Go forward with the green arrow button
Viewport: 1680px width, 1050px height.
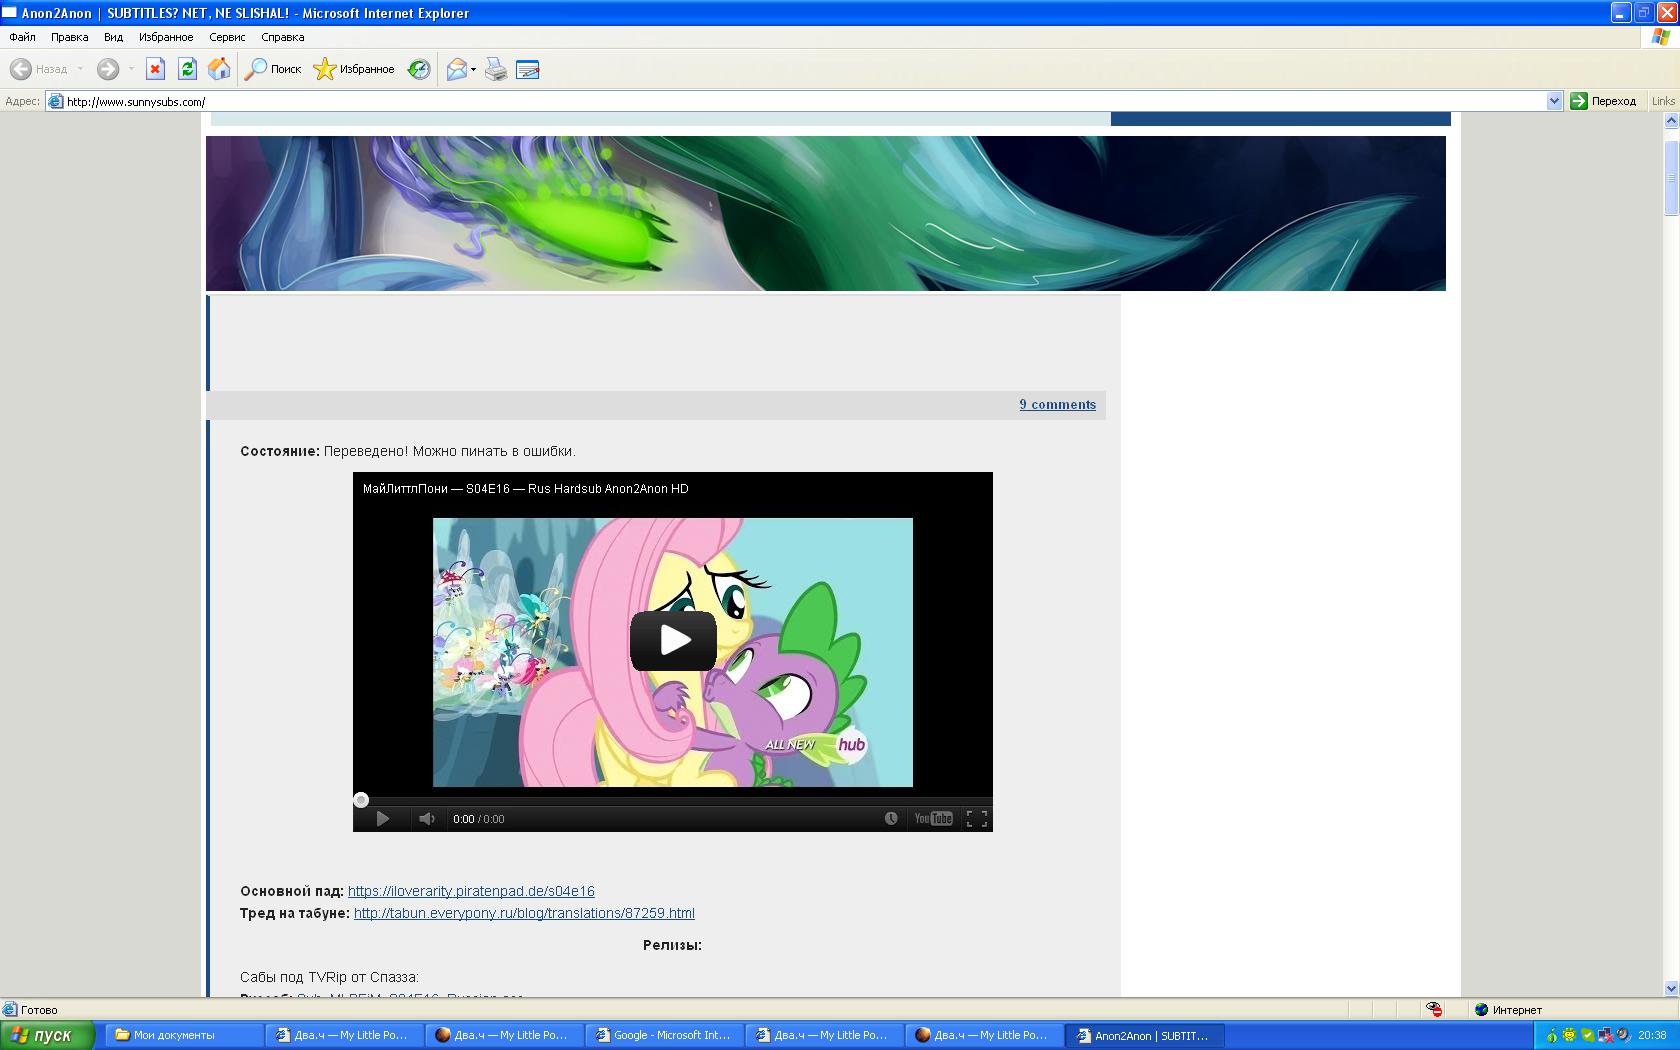click(107, 69)
